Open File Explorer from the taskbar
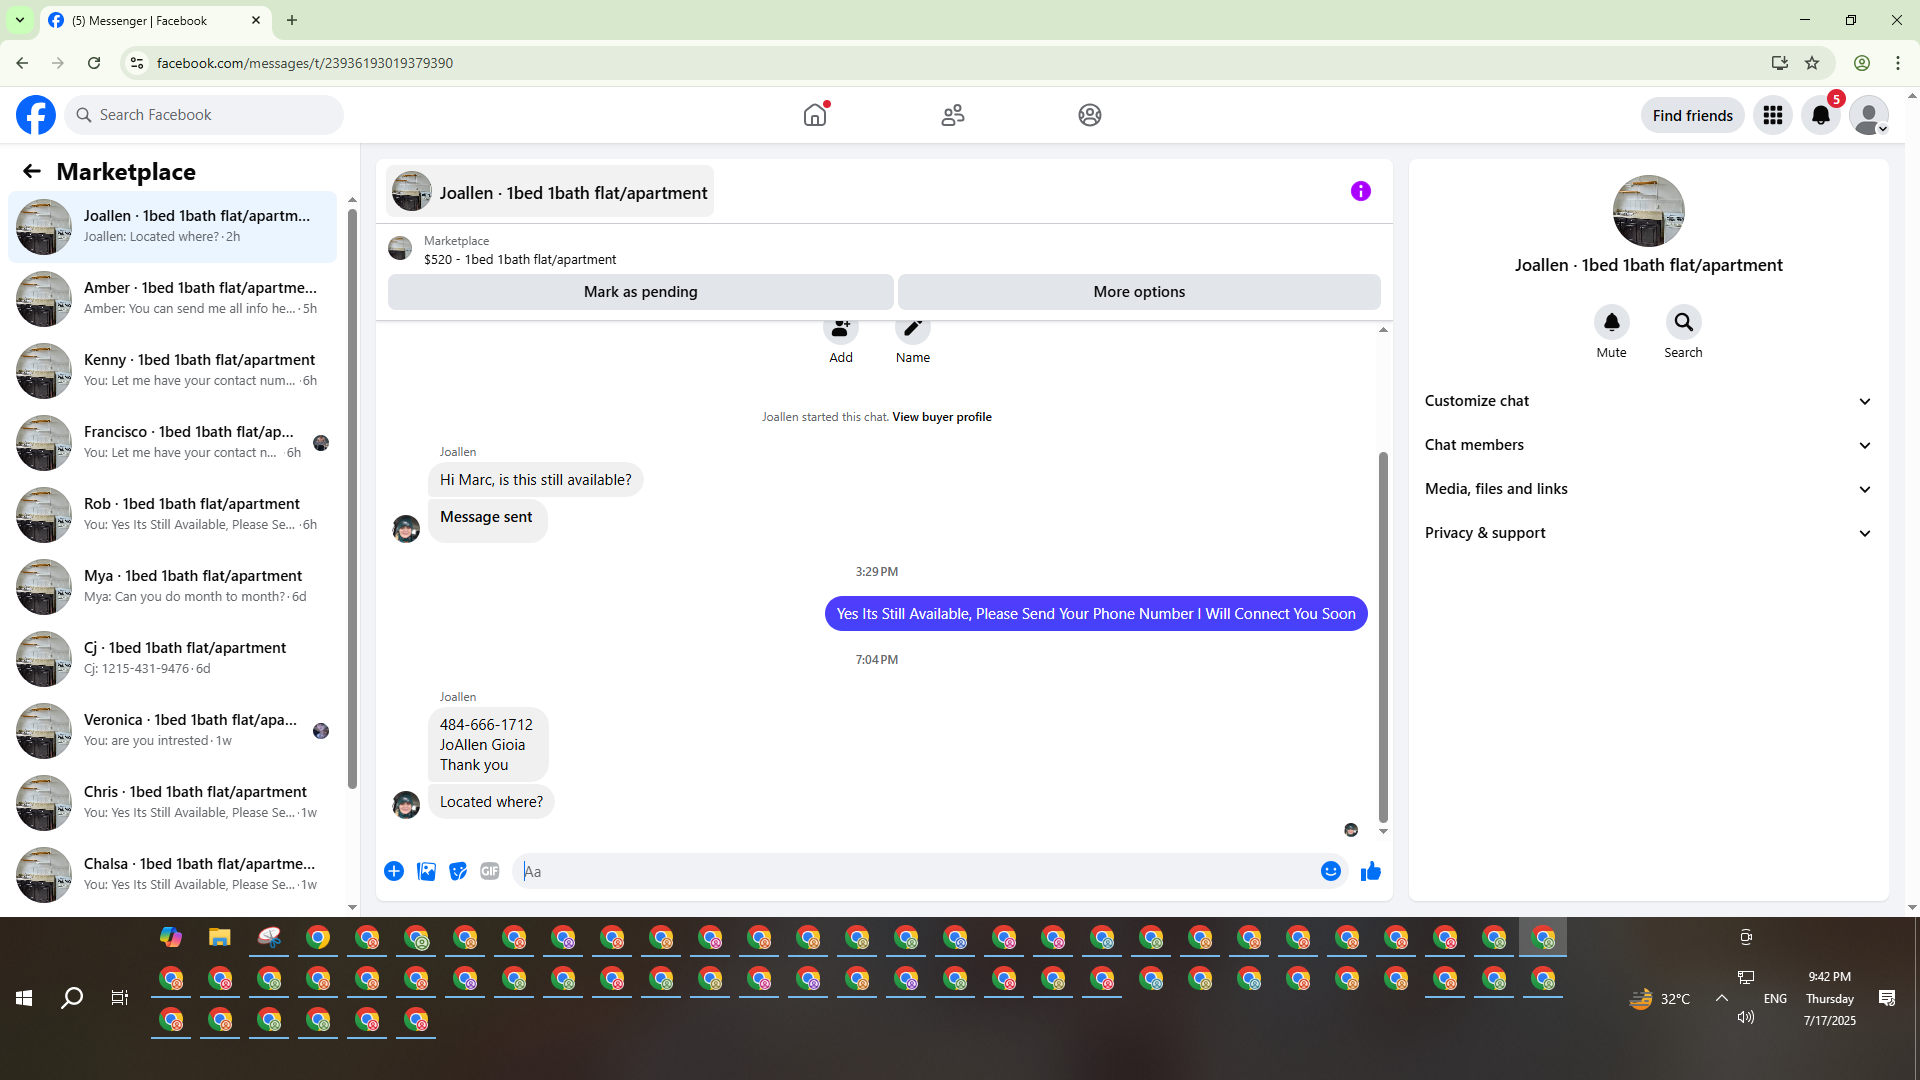 [x=220, y=937]
